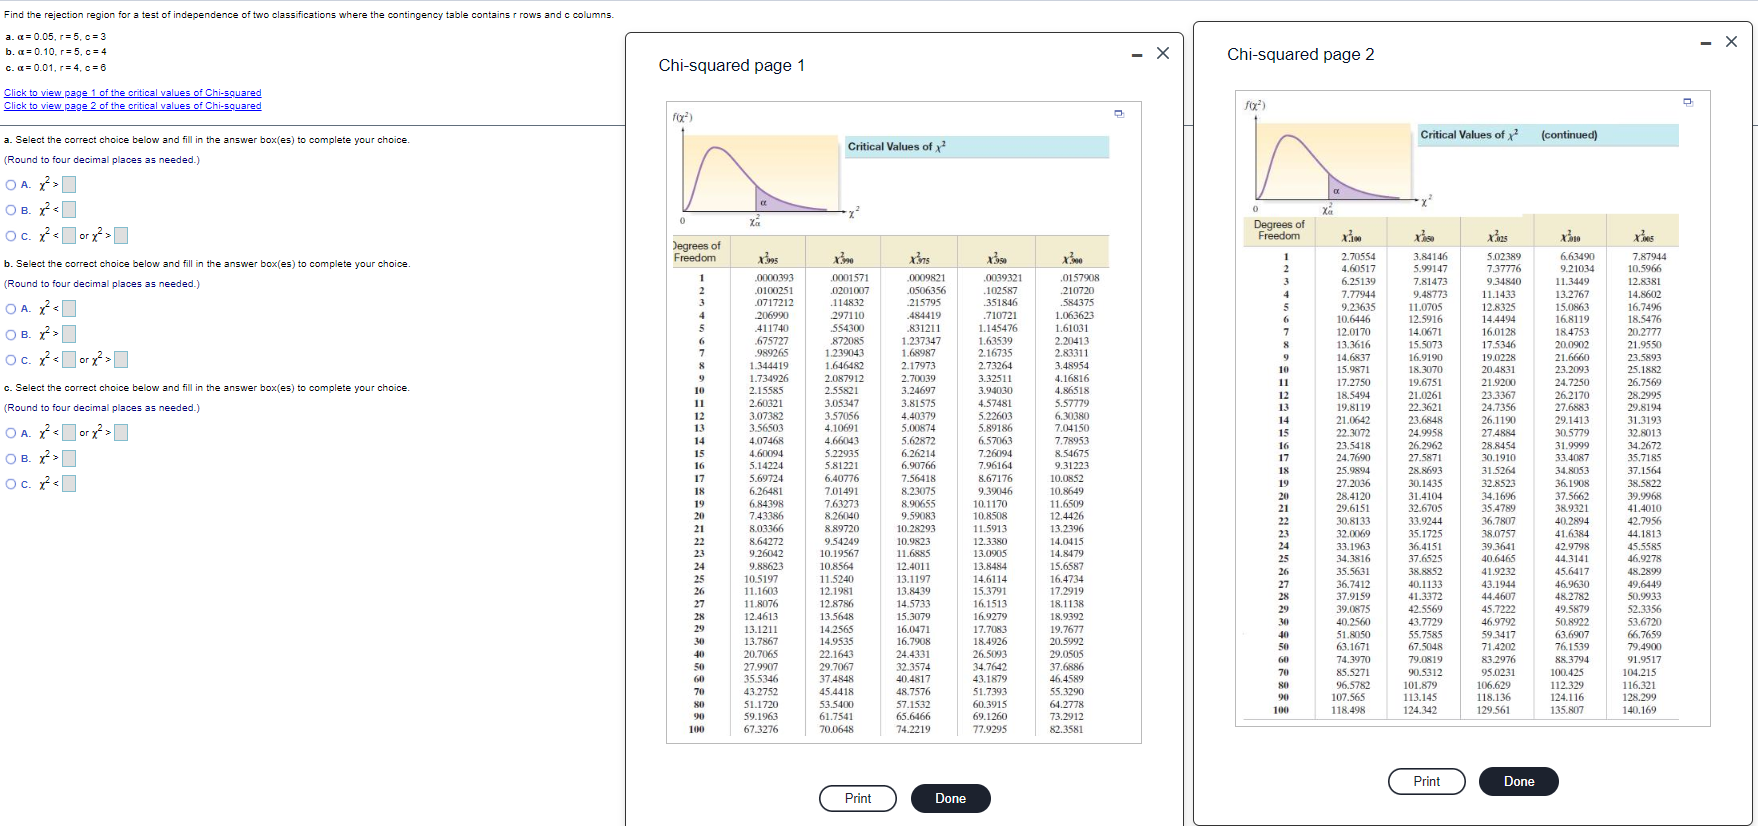Click the answer box for part b option B

[69, 334]
